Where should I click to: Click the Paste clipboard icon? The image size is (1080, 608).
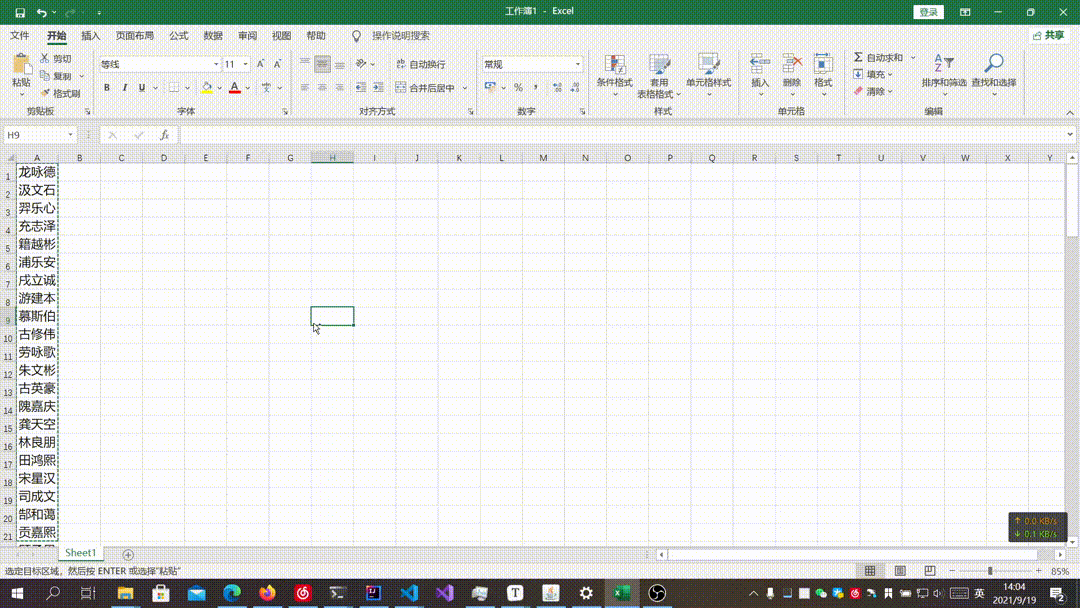(21, 64)
